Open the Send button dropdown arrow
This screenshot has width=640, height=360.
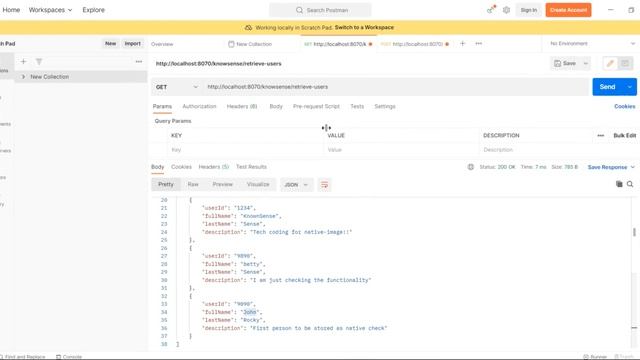(x=630, y=87)
